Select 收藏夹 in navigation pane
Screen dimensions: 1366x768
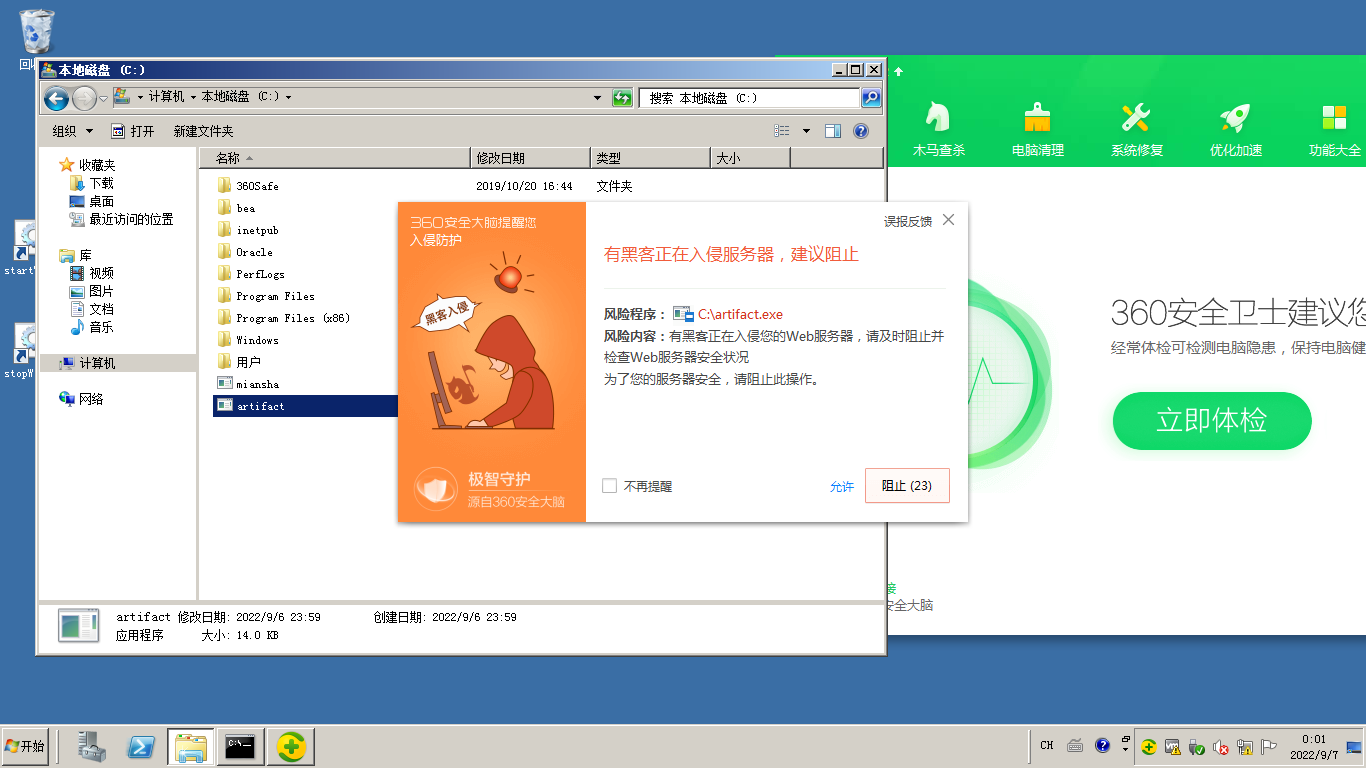pyautogui.click(x=97, y=165)
